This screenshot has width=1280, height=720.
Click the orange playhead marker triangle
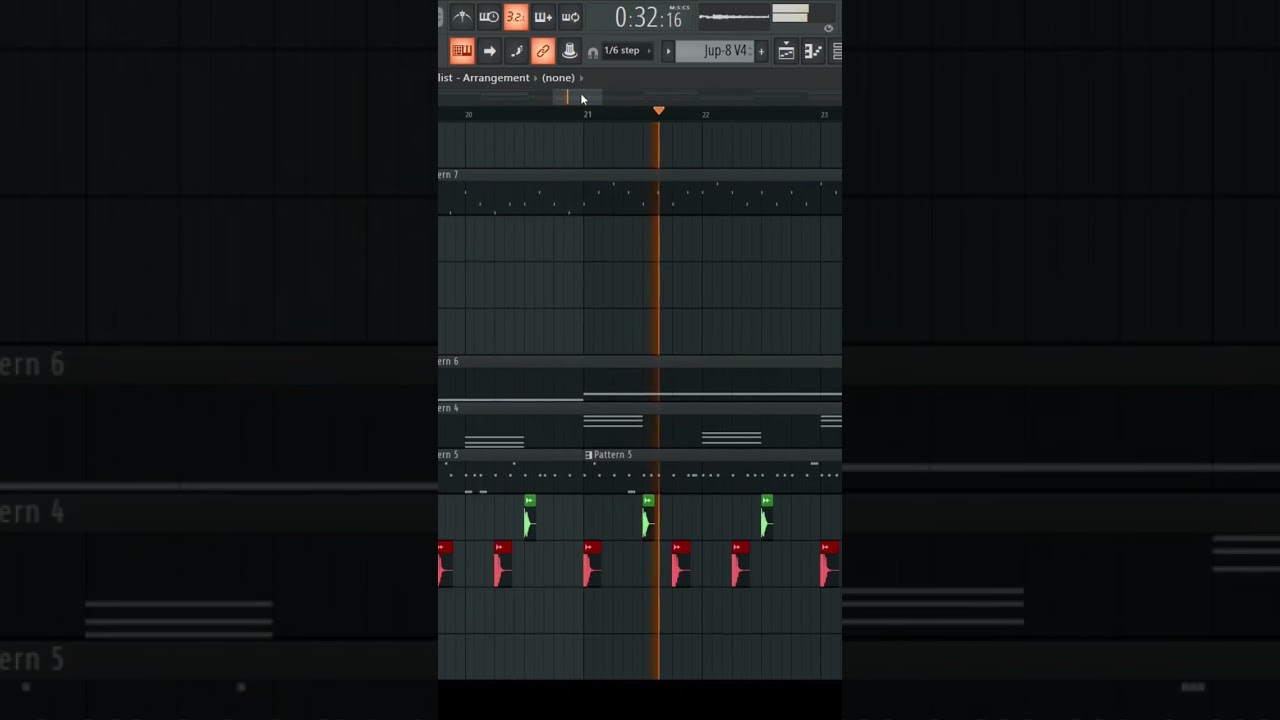click(658, 110)
